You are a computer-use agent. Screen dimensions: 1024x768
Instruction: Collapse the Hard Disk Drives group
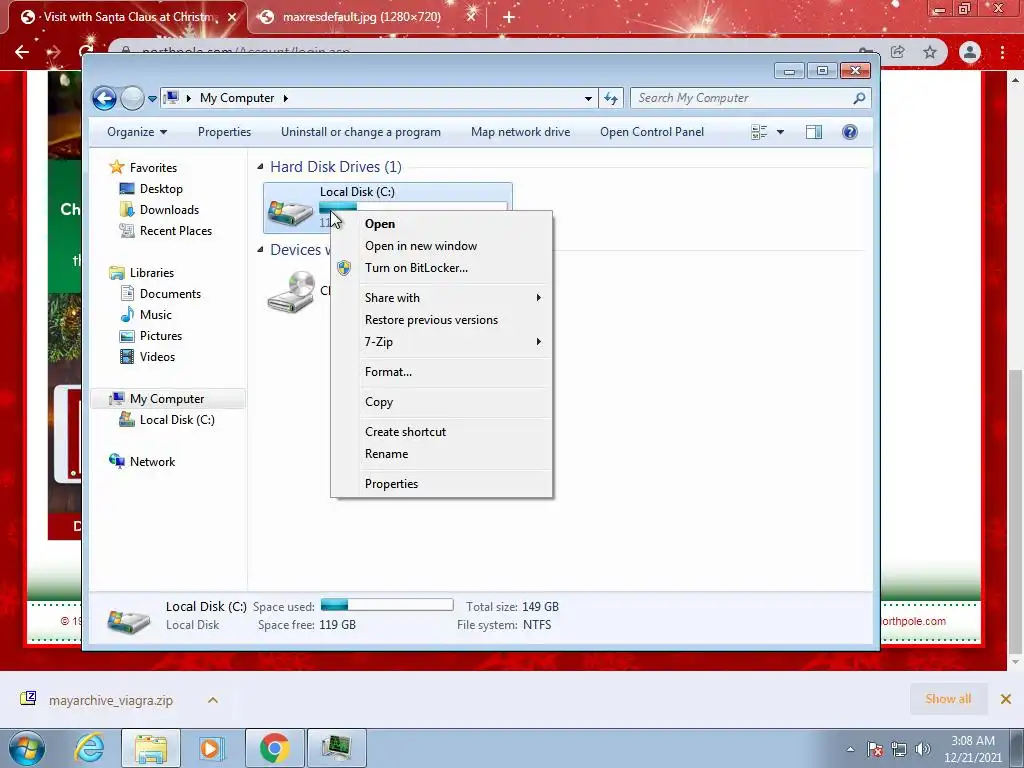[x=260, y=167]
